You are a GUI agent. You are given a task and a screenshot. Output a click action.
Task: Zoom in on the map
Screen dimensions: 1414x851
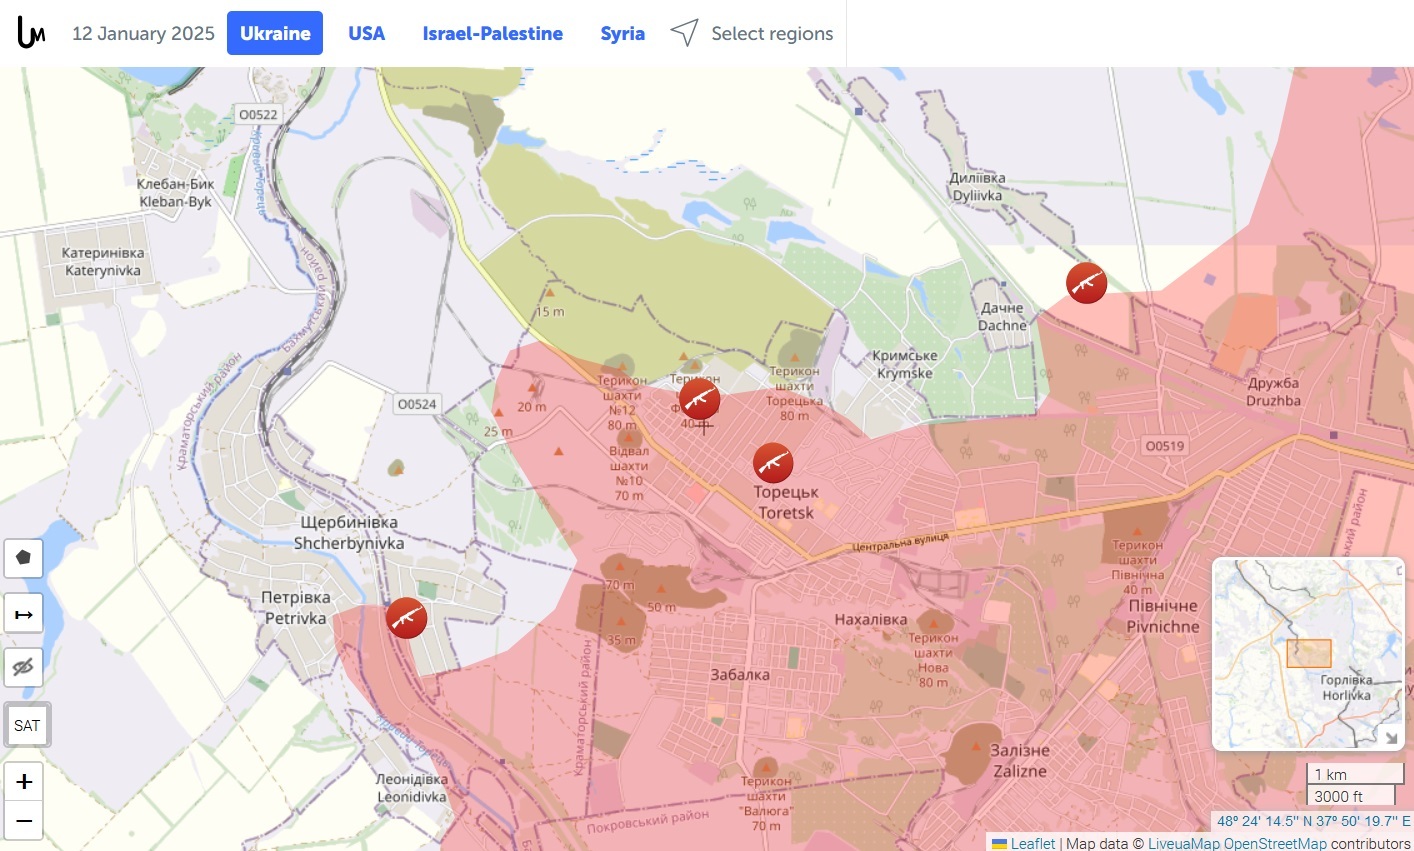coord(24,782)
